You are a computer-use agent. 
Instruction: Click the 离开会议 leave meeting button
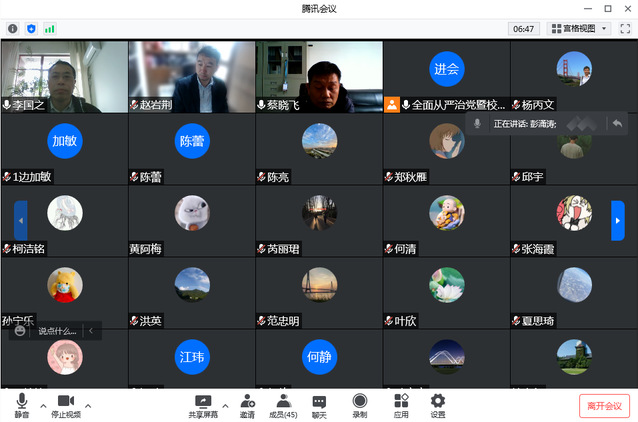(x=604, y=405)
